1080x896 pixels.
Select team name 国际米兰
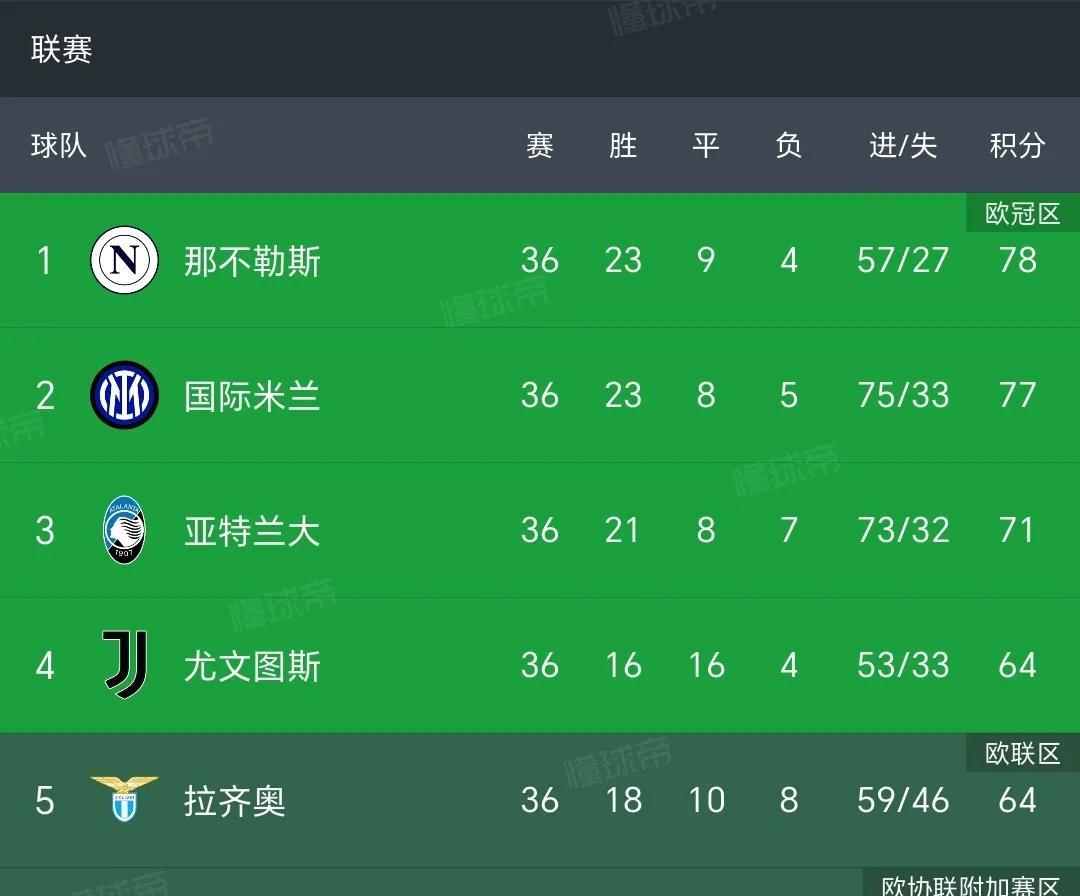[252, 396]
